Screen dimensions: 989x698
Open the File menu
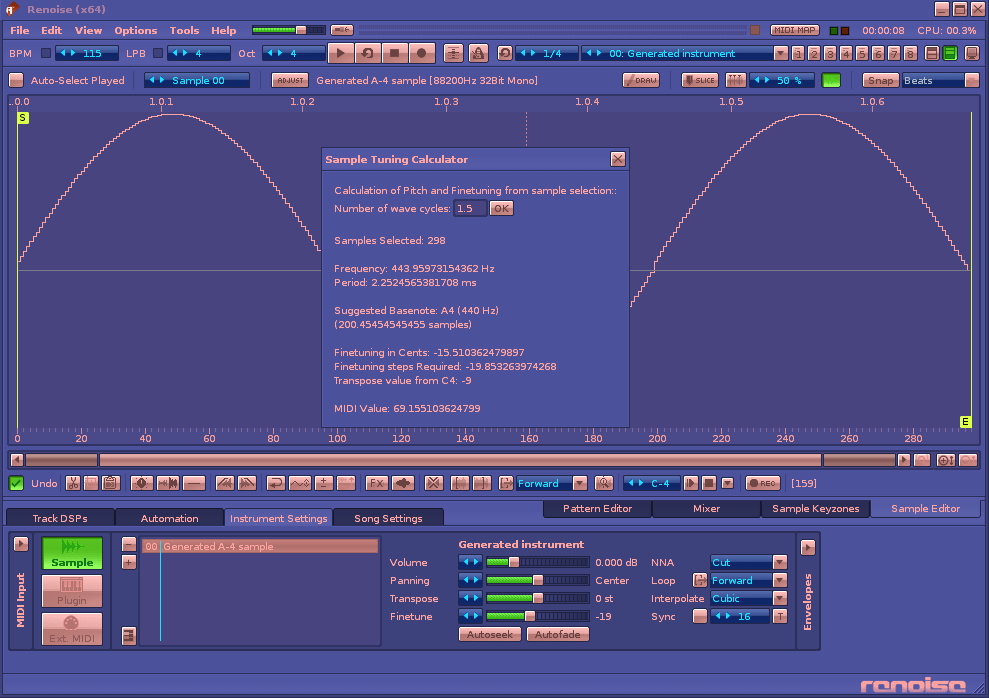20,30
